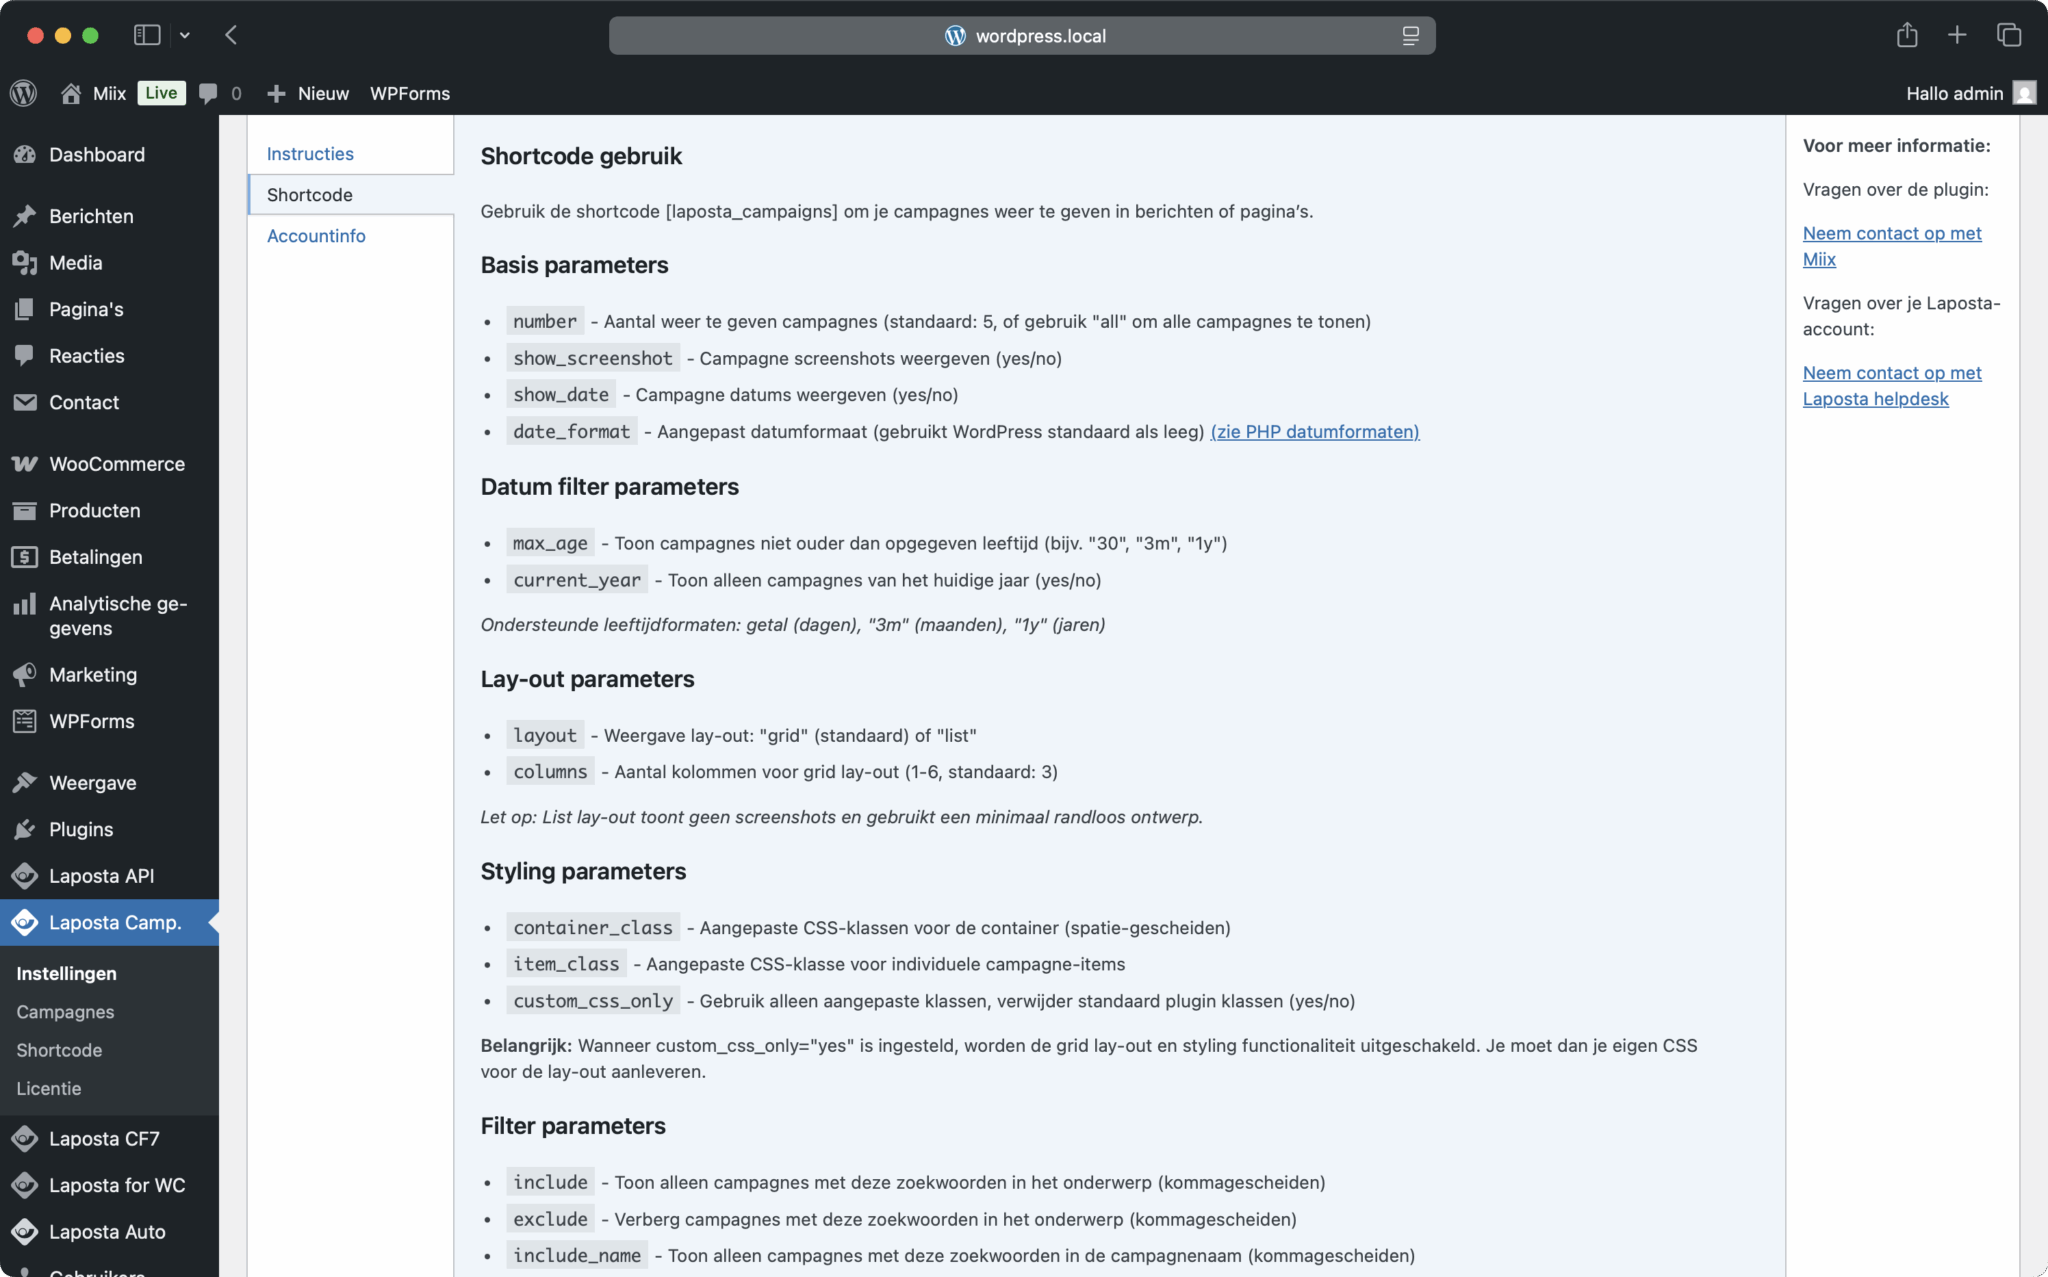
Task: Open the Nieuw menu in admin bar
Action: pyautogui.click(x=308, y=93)
